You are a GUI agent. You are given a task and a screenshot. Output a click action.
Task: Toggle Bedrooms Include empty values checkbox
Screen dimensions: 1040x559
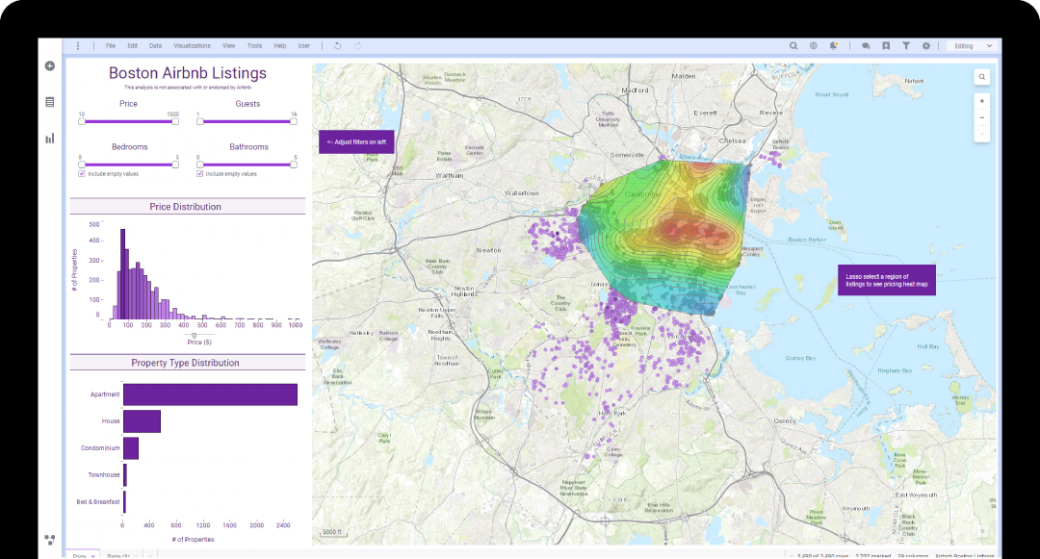click(x=82, y=174)
